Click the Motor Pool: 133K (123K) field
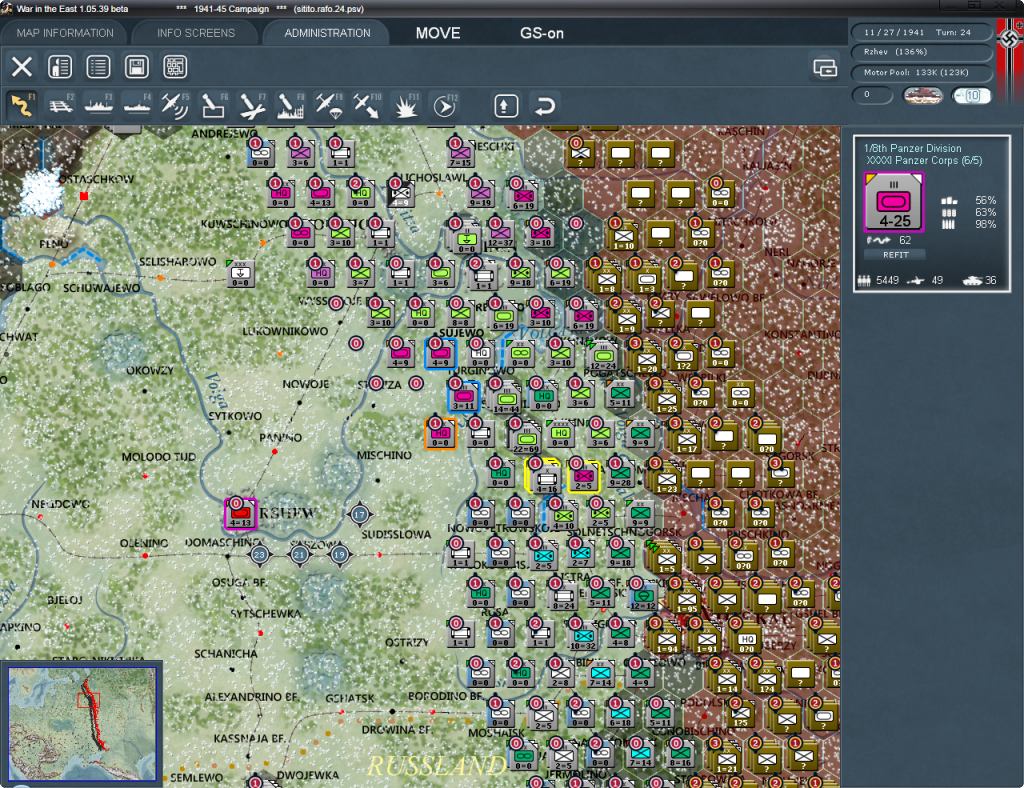This screenshot has height=788, width=1024. tap(921, 72)
